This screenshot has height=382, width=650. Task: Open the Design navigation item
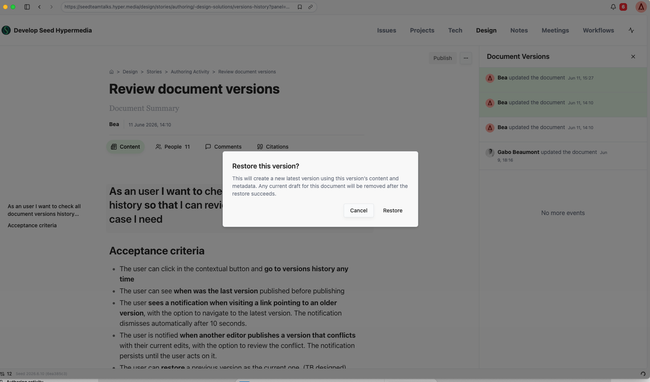tap(486, 30)
